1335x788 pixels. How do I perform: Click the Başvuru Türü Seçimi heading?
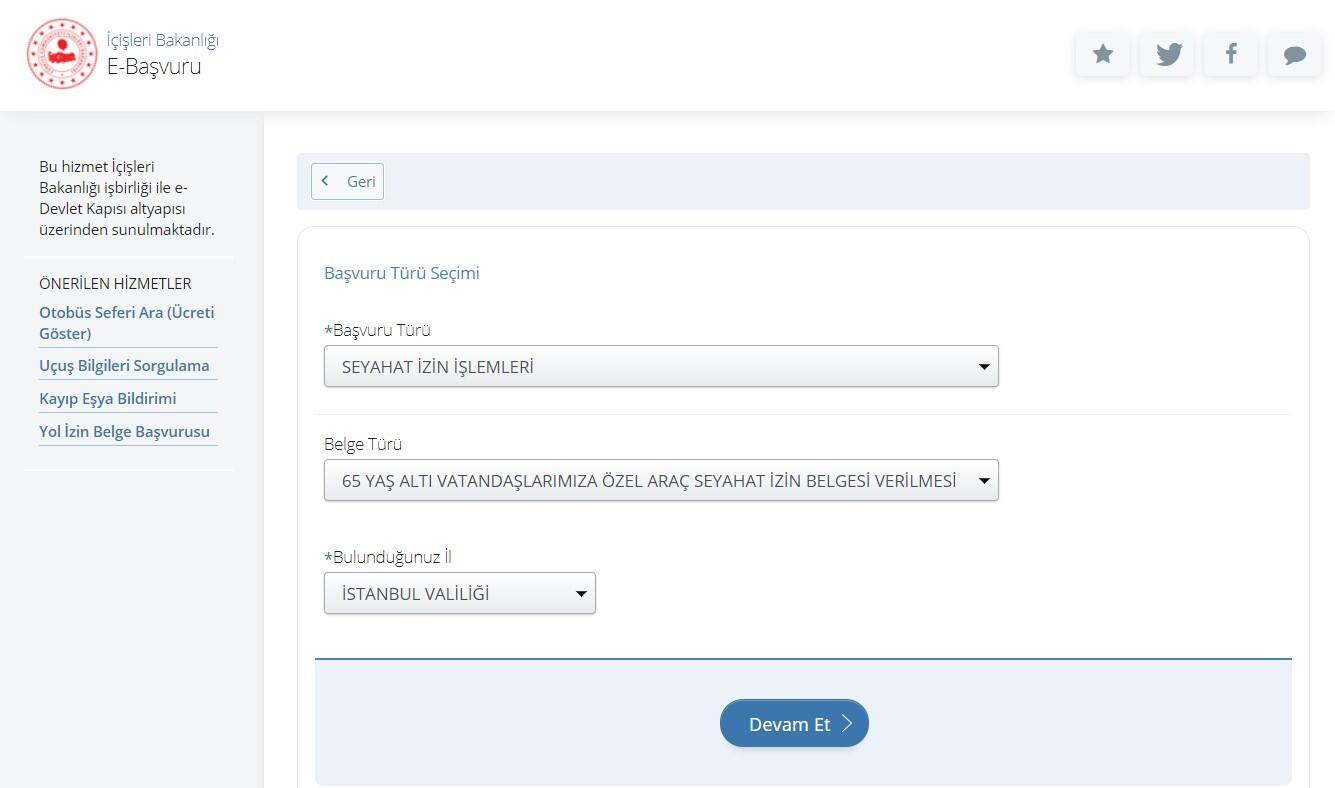pyautogui.click(x=402, y=273)
